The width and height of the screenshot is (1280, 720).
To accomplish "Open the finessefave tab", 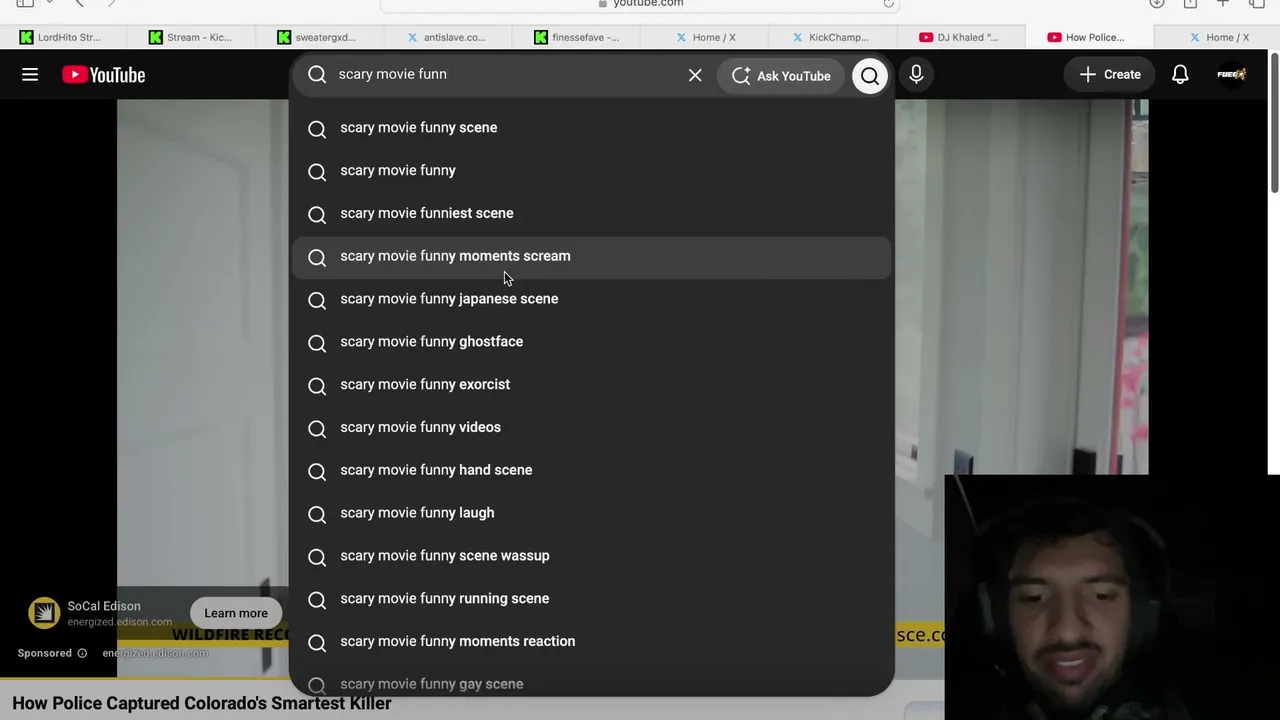I will tap(577, 37).
